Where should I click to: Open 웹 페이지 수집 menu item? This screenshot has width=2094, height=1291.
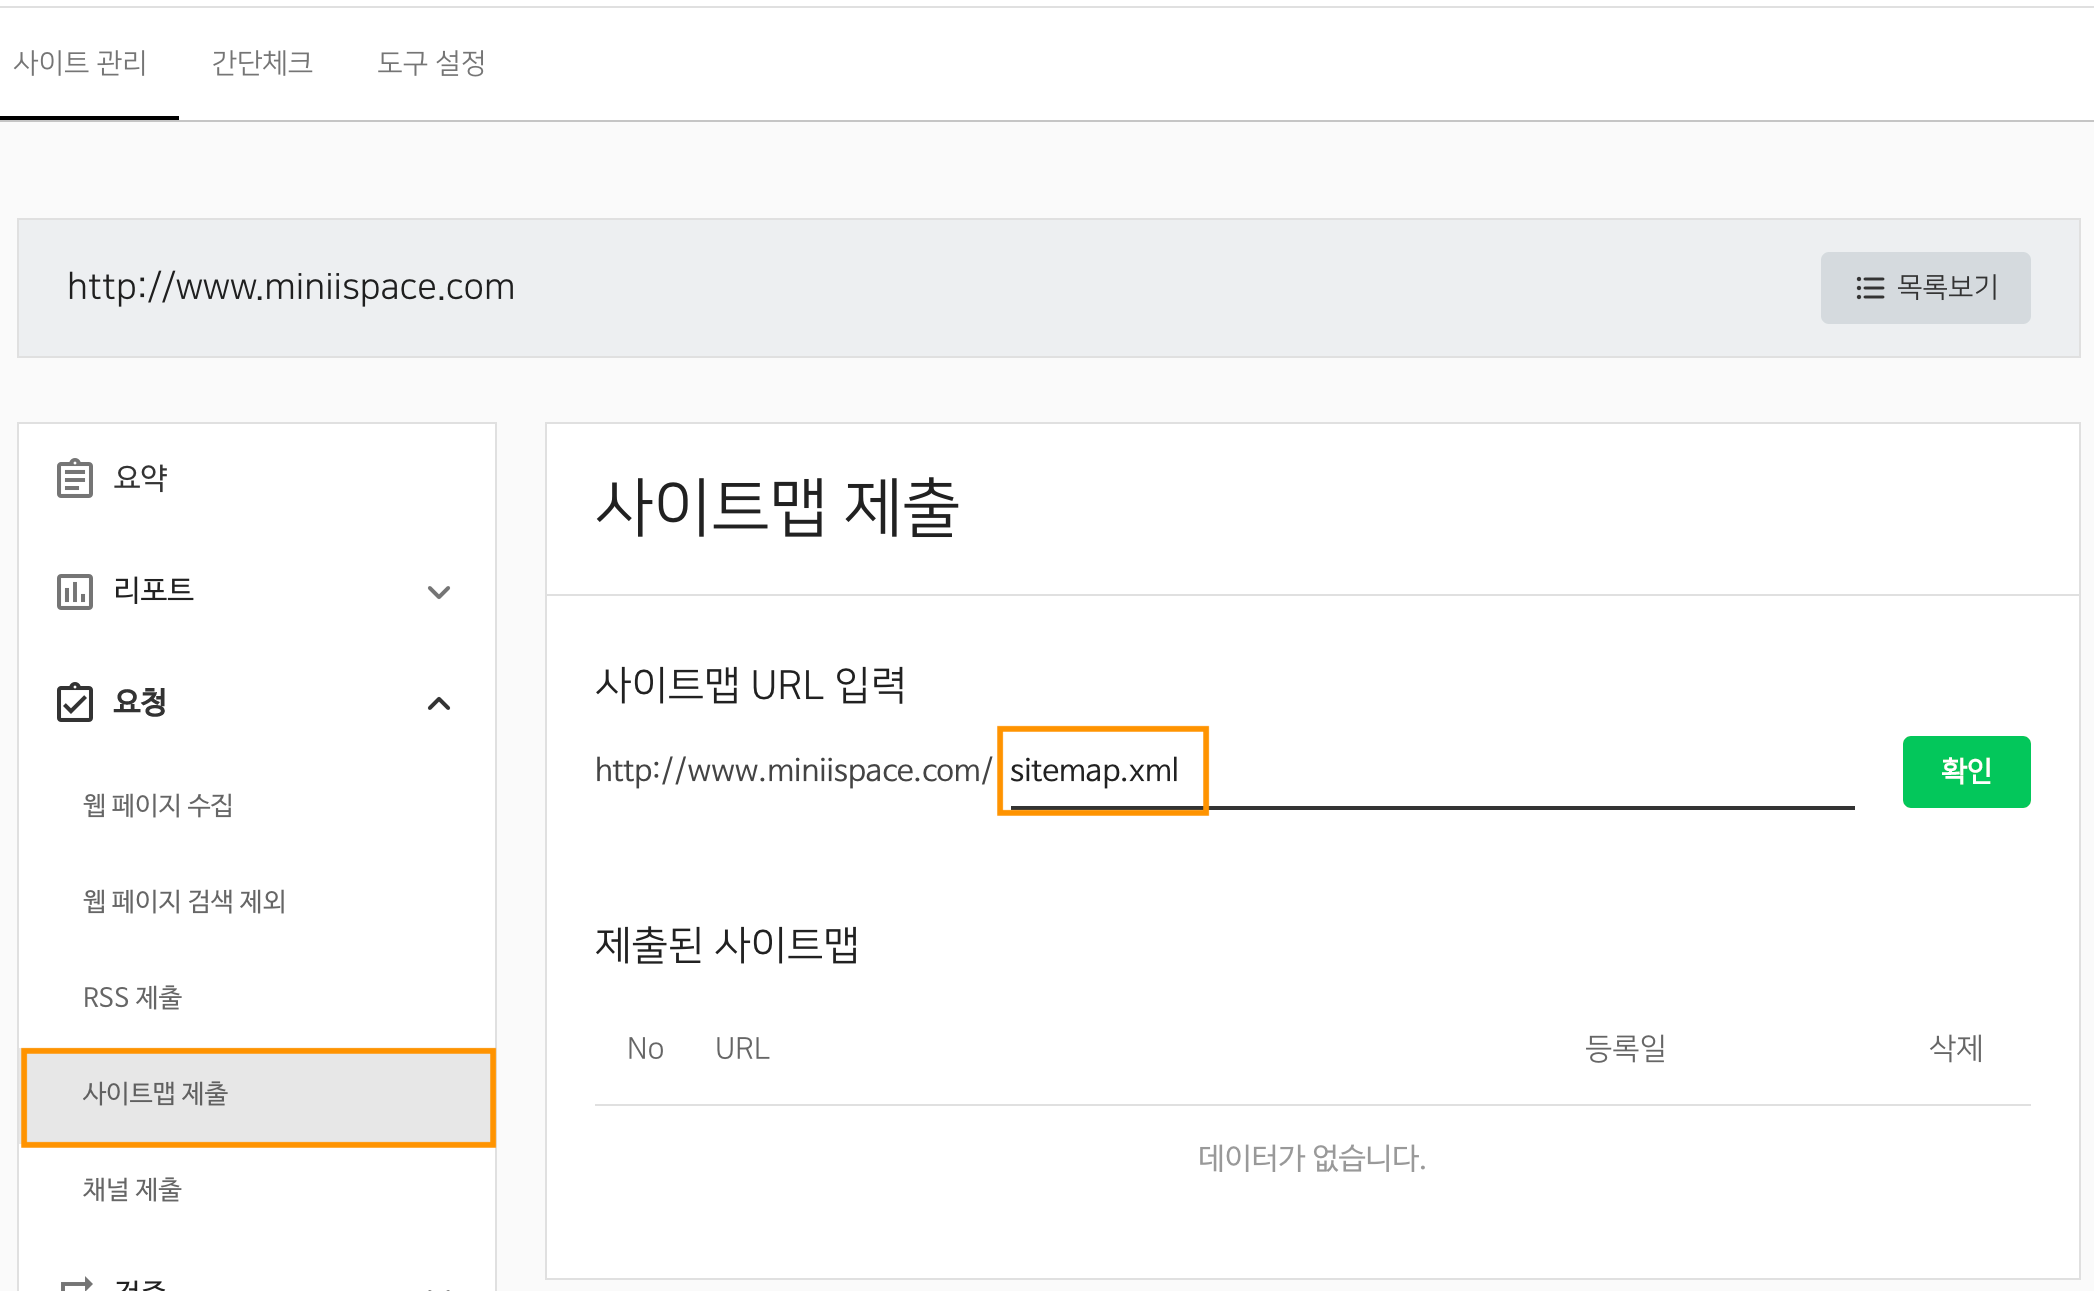coord(158,805)
